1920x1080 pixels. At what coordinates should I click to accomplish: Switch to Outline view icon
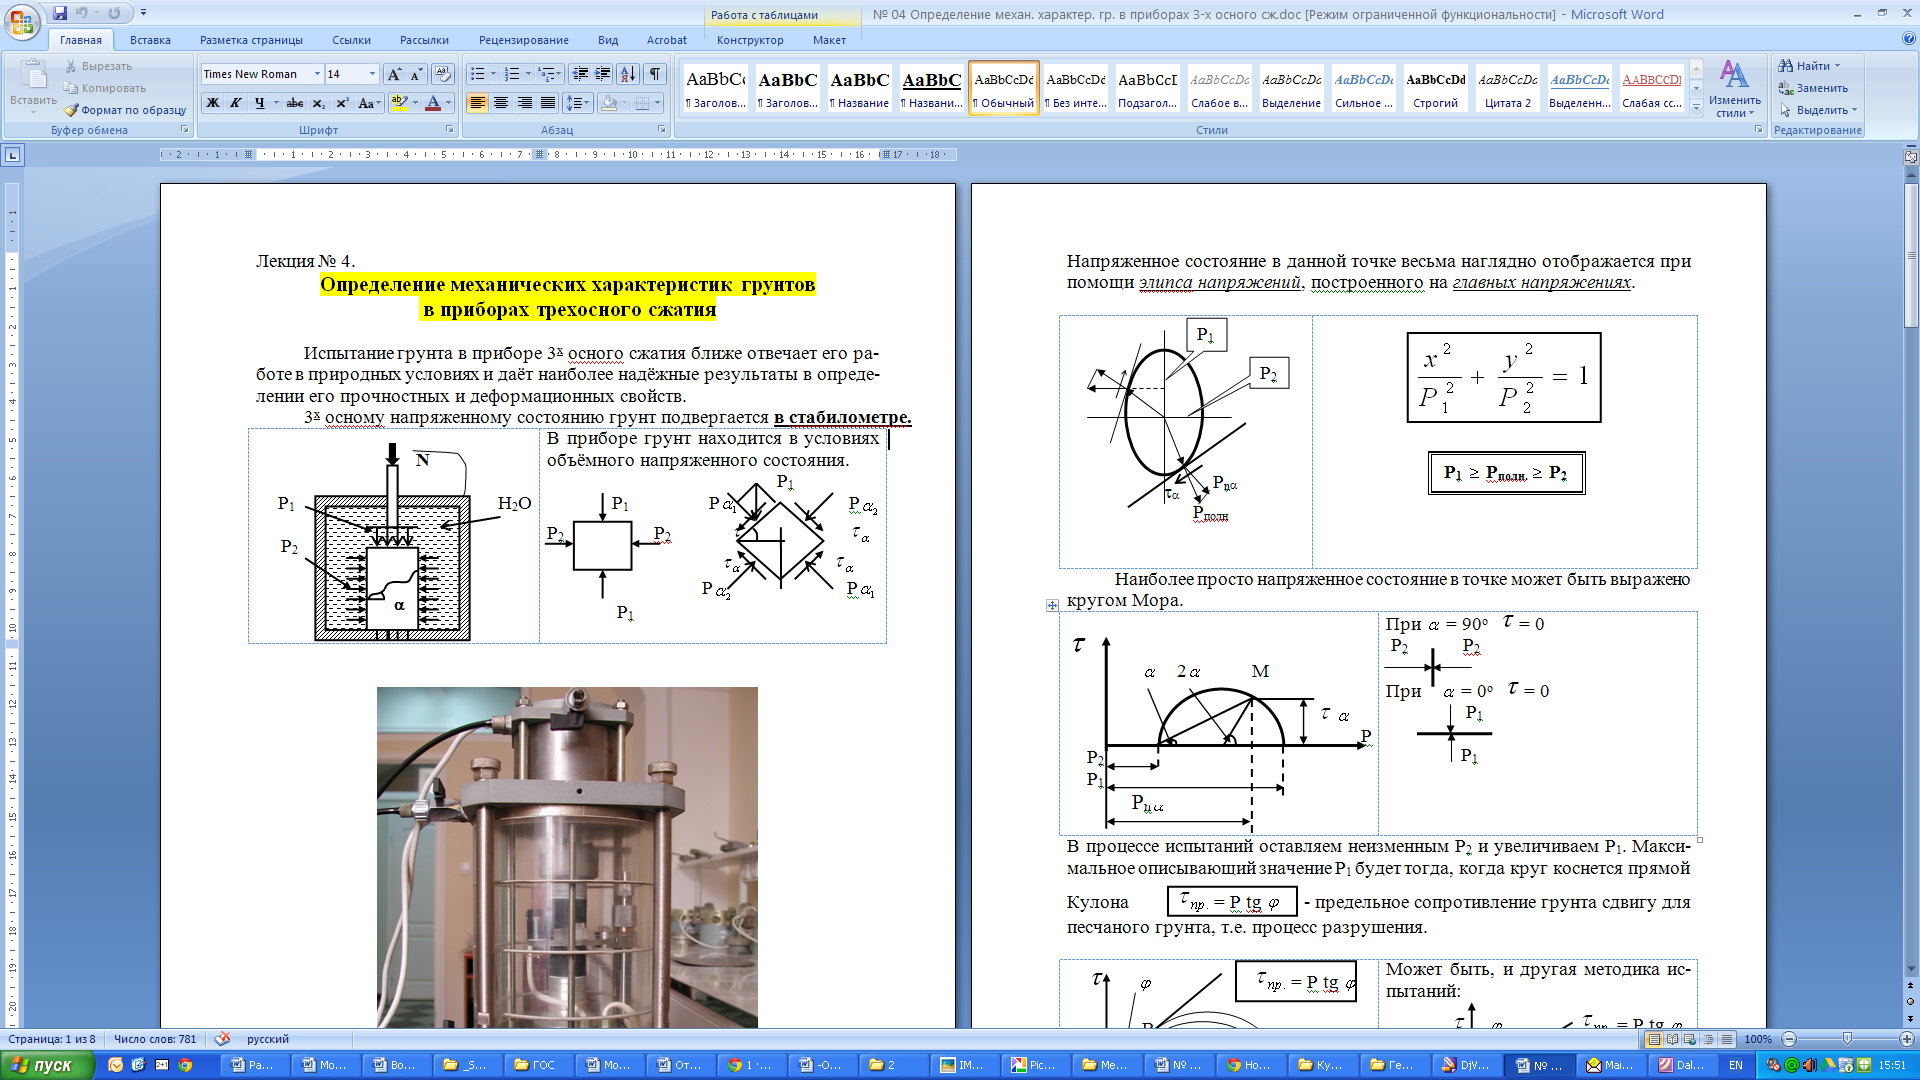pos(1708,1039)
